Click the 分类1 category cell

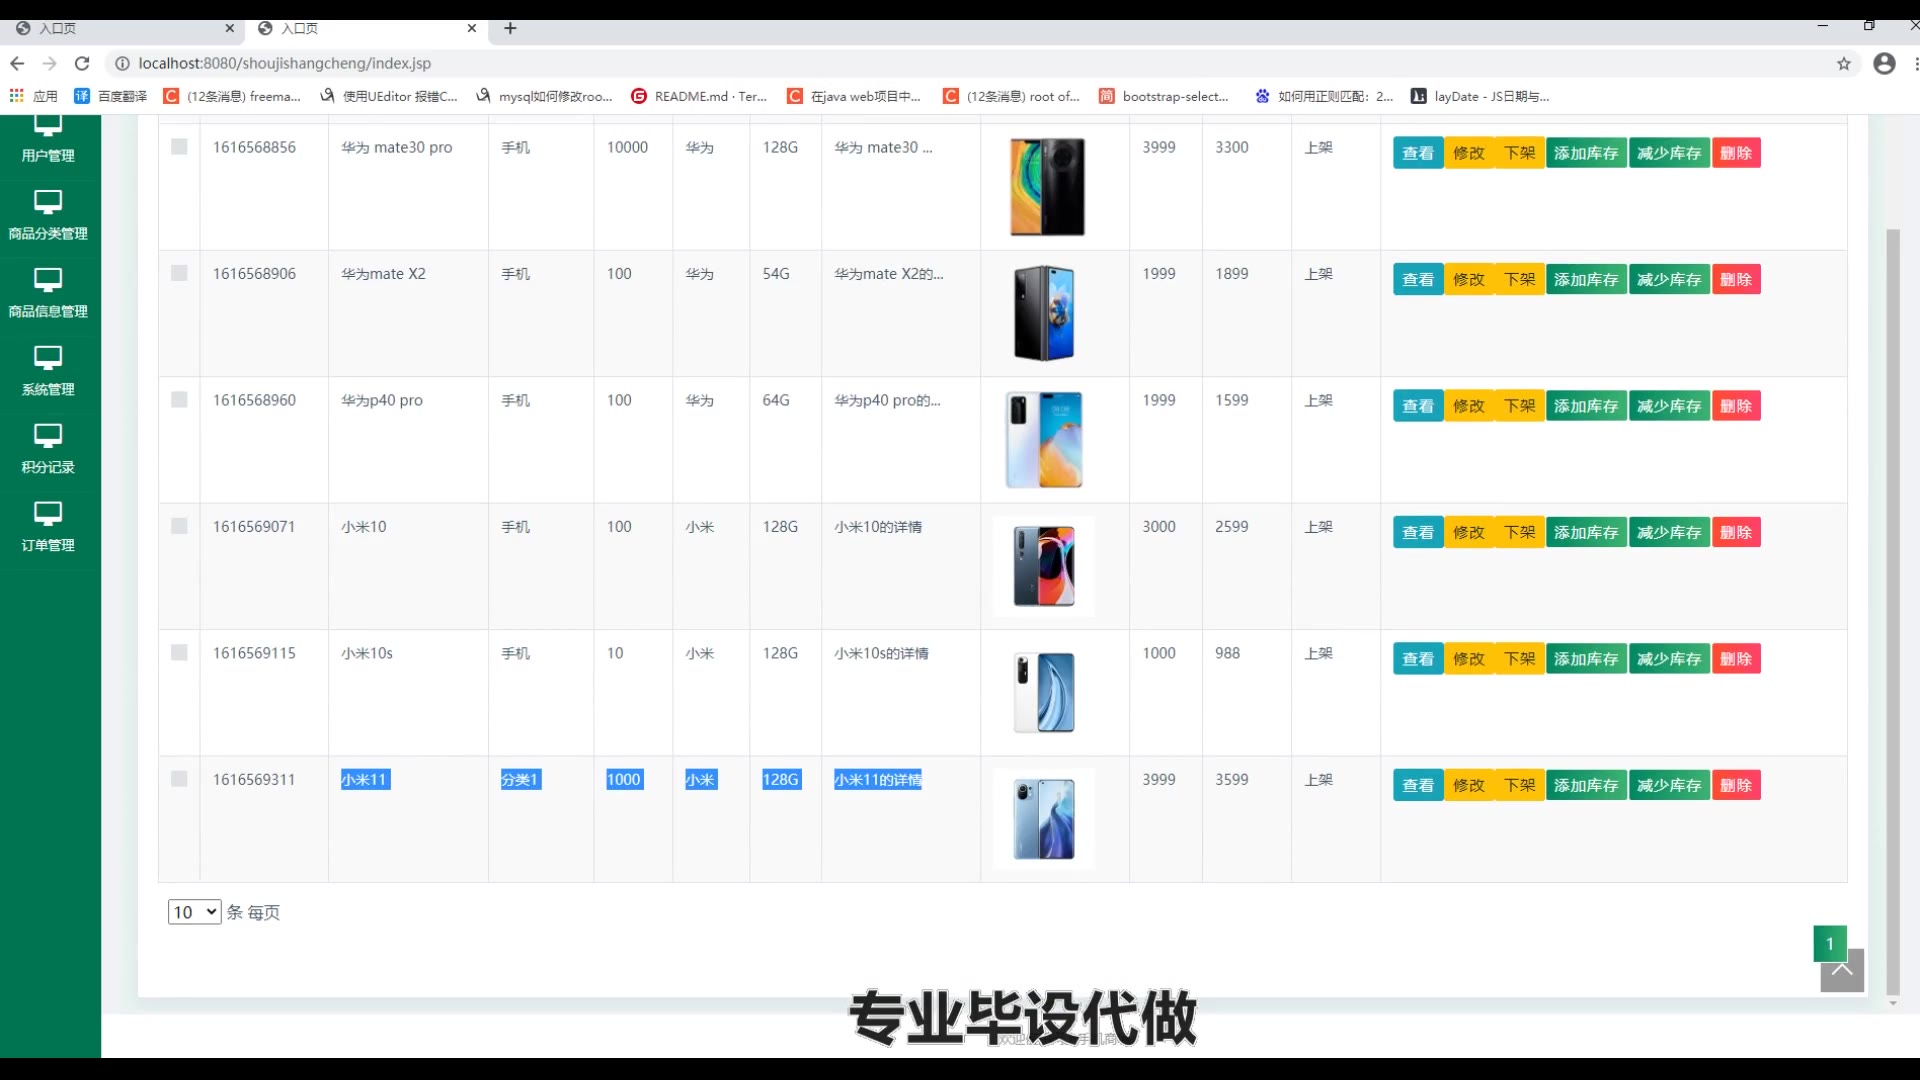coord(520,780)
